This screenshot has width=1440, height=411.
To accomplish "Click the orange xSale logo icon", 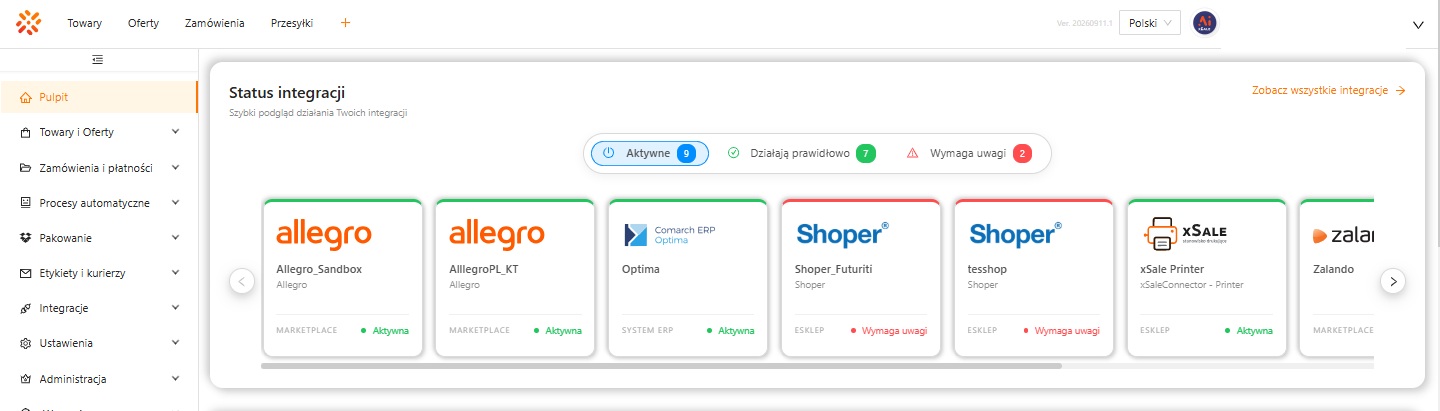I will 30,22.
